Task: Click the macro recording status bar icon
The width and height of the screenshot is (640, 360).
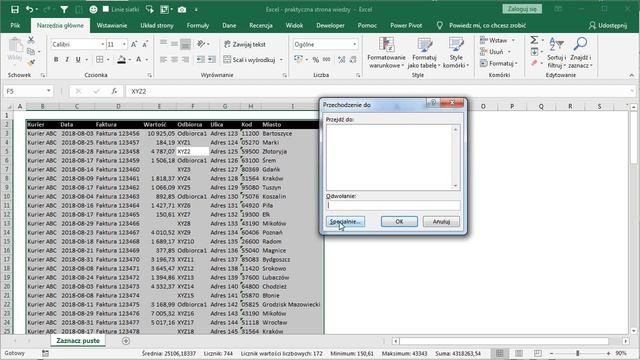Action: coord(45,353)
